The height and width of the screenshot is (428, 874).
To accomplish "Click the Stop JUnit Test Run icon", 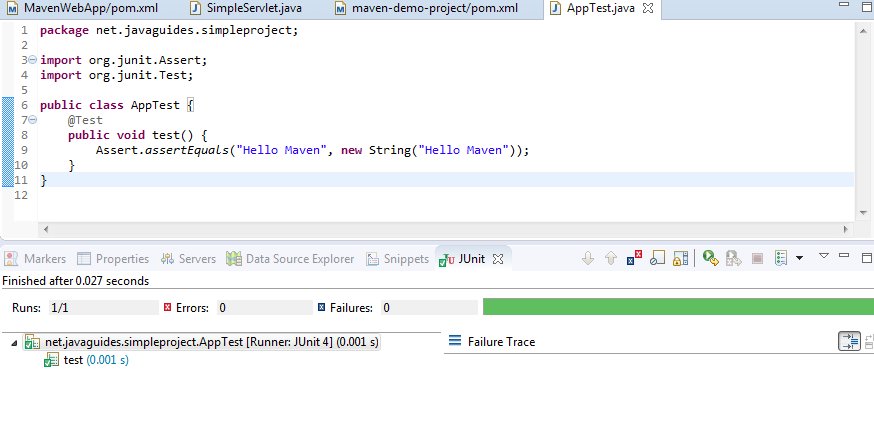I will point(757,258).
